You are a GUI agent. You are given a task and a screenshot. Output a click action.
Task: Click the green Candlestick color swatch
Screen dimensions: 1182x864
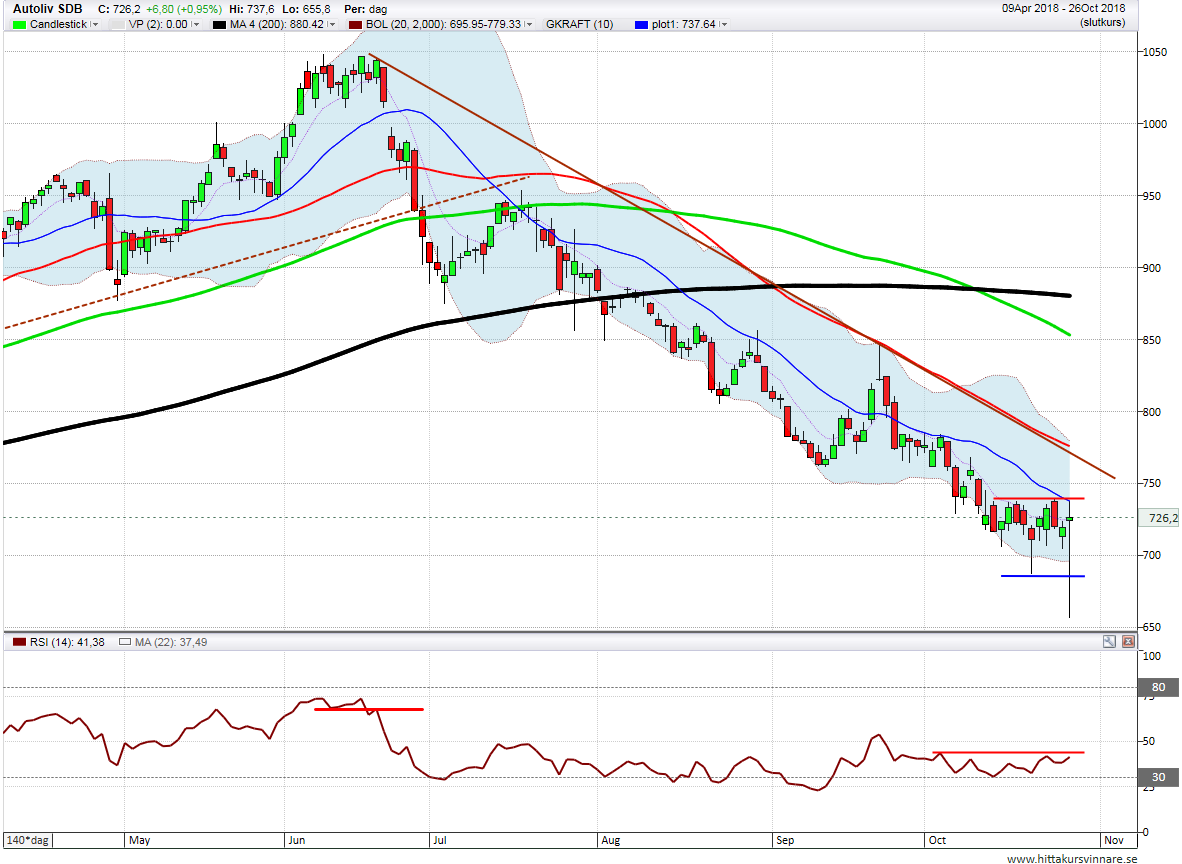(19, 24)
